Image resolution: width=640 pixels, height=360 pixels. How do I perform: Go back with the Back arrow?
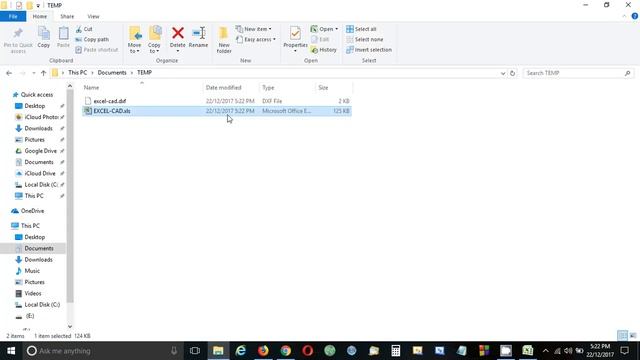point(9,73)
